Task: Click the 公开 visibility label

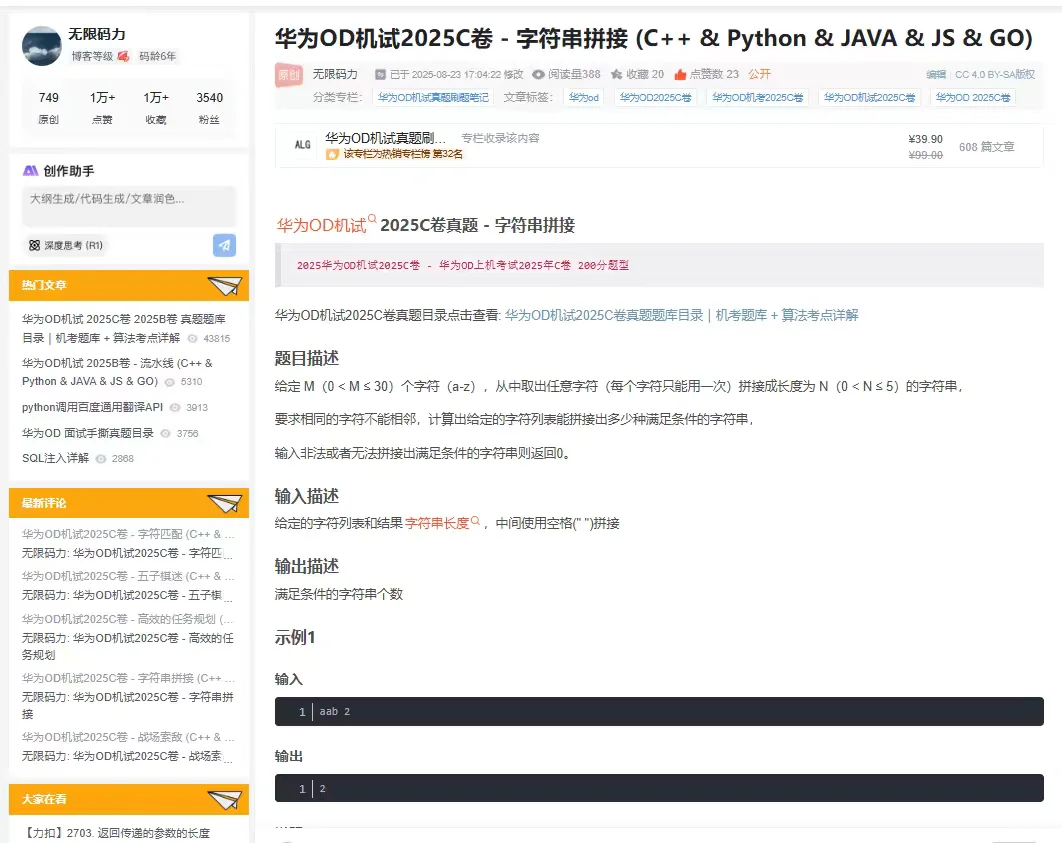Action: click(x=759, y=74)
